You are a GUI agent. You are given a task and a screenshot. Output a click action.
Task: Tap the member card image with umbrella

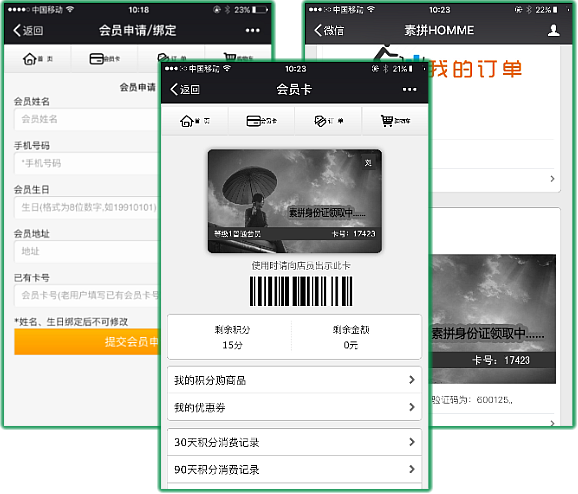point(295,201)
